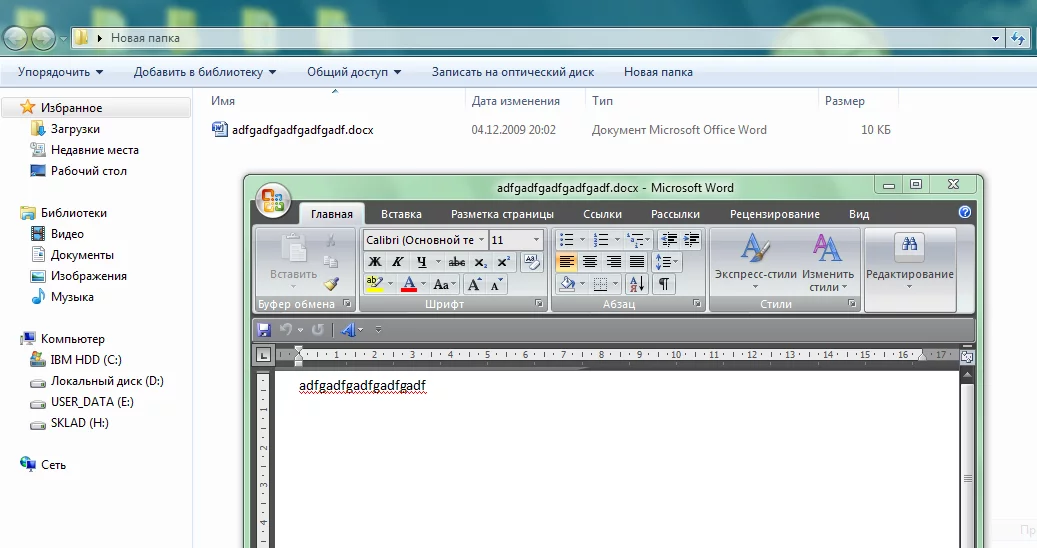Click Записать на оптический диск button
The width and height of the screenshot is (1037, 548).
512,72
